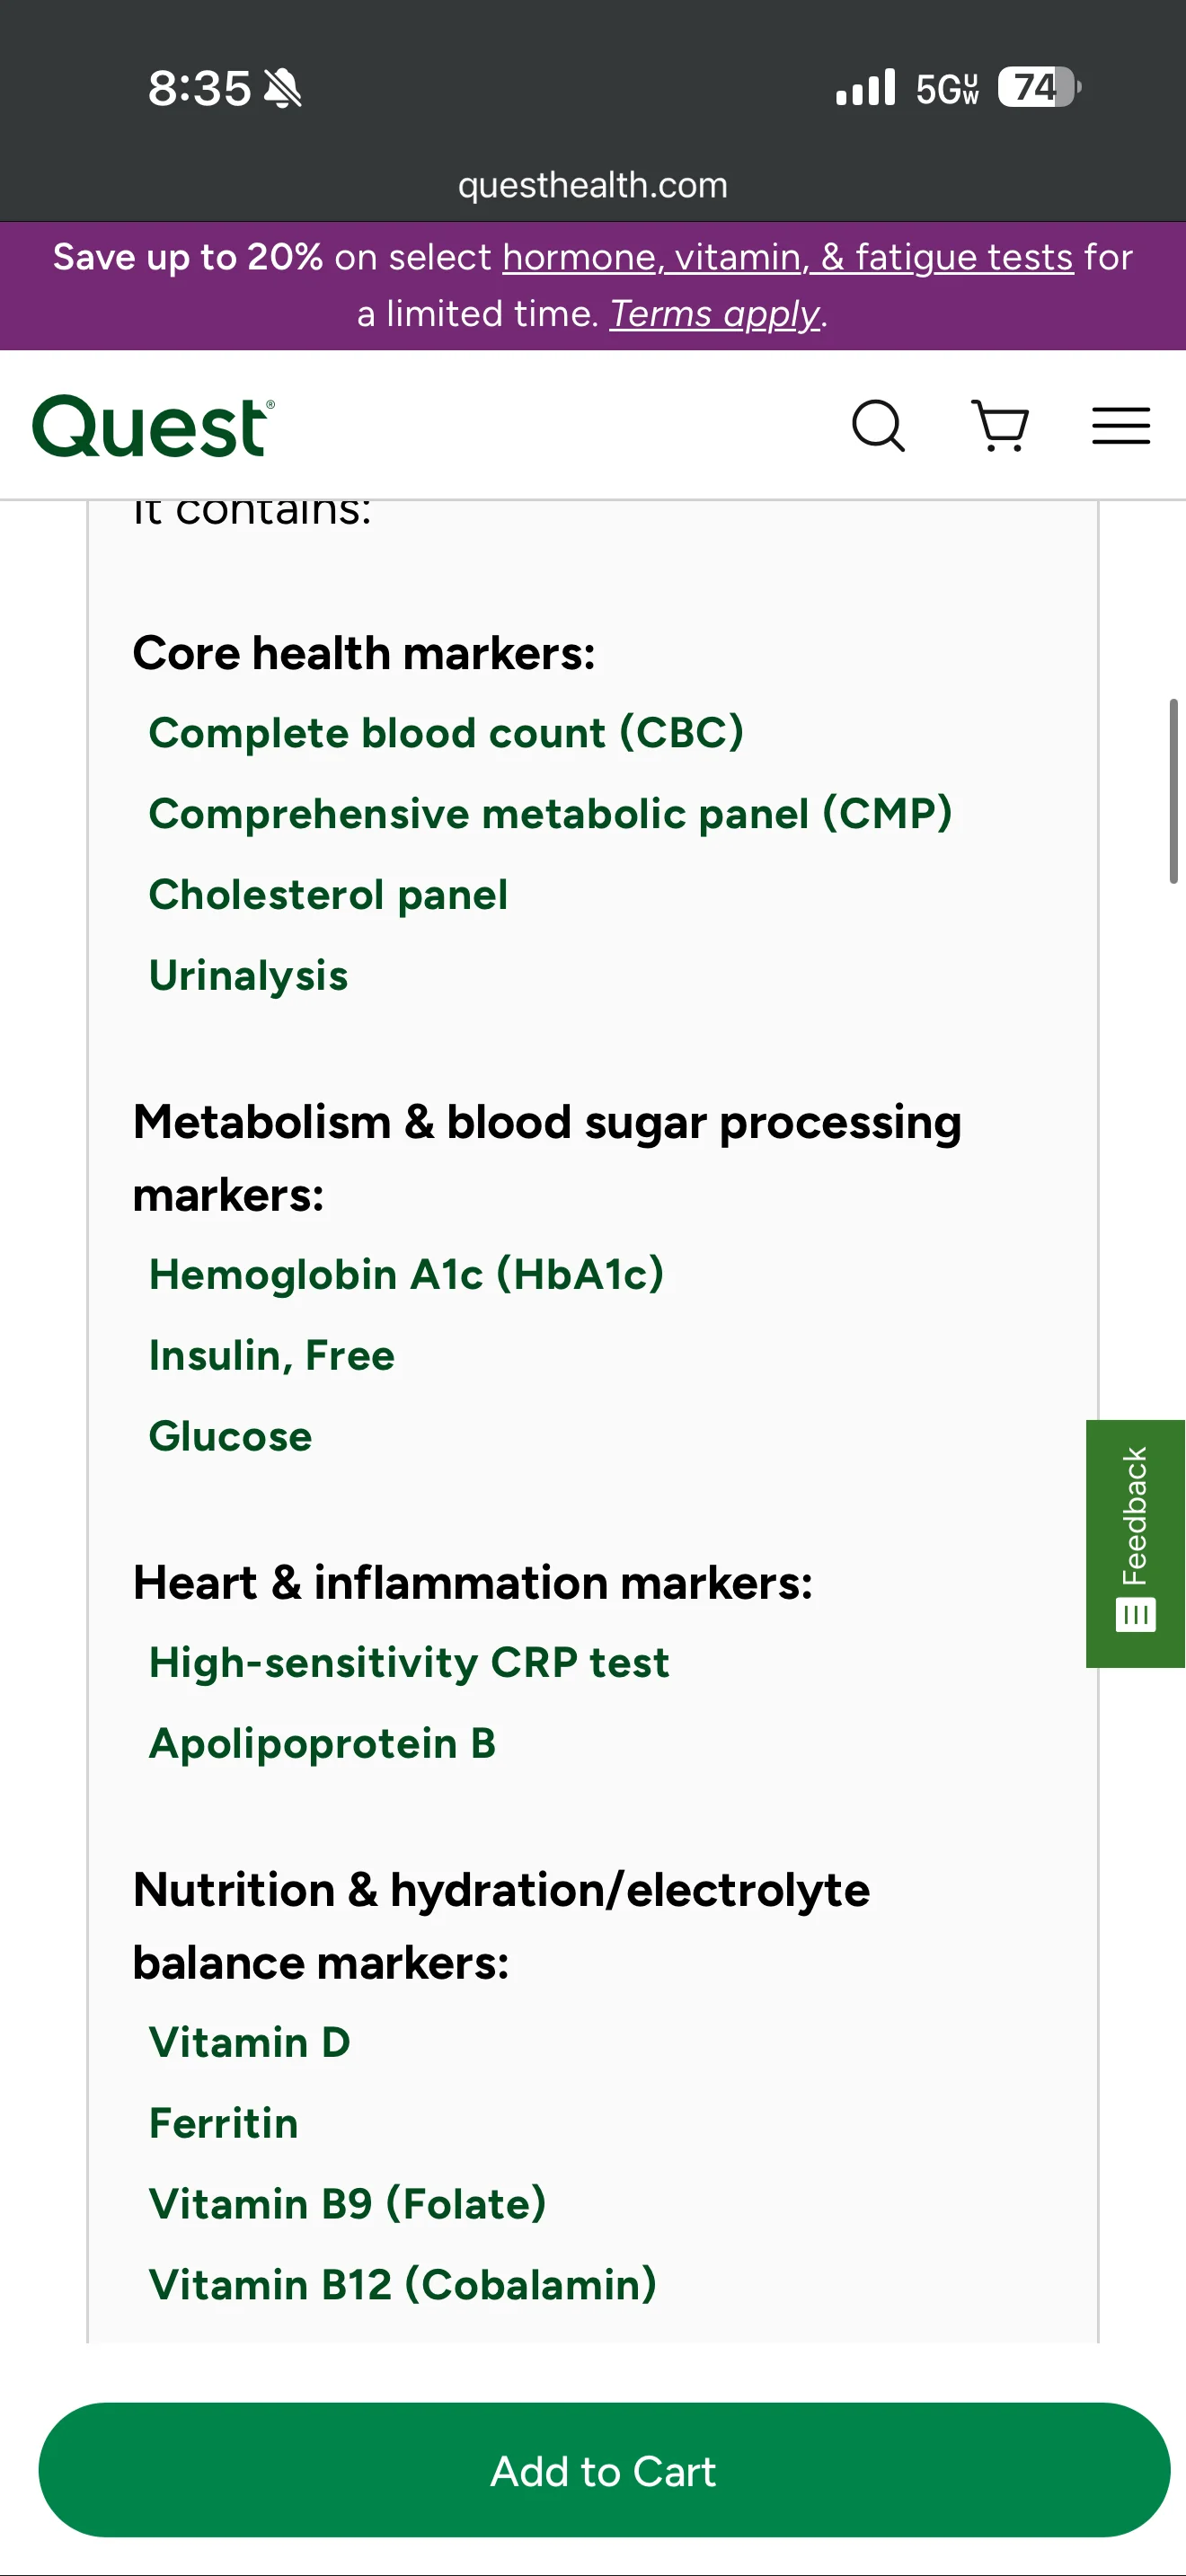The width and height of the screenshot is (1186, 2576).
Task: Tap the Quest logo
Action: click(153, 426)
